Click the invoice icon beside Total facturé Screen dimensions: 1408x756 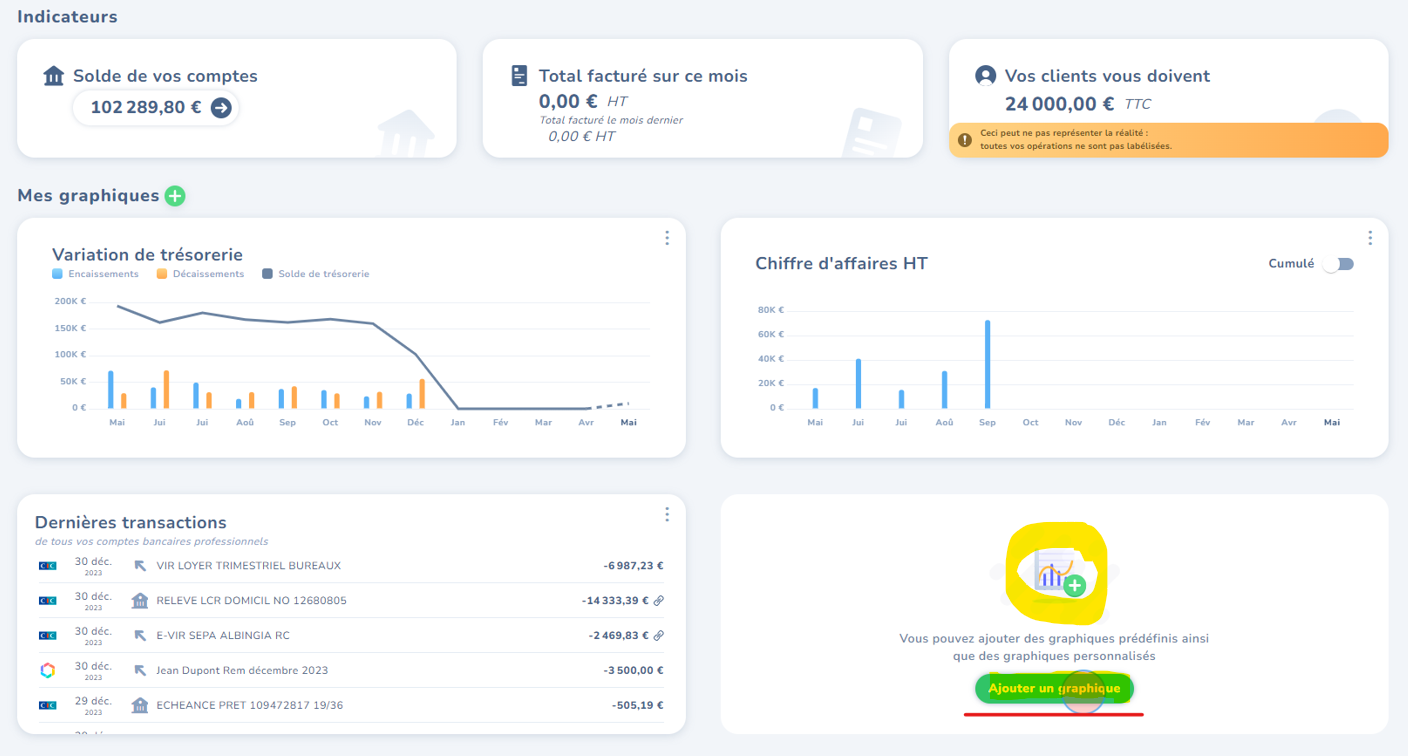point(519,76)
